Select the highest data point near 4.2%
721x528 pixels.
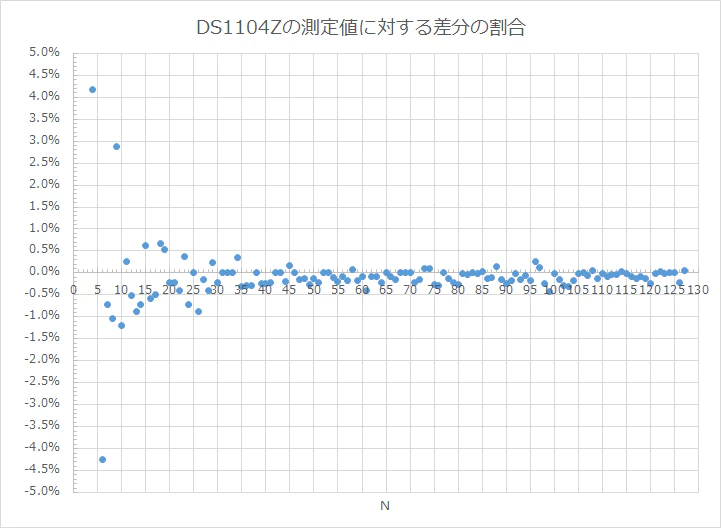pyautogui.click(x=92, y=90)
